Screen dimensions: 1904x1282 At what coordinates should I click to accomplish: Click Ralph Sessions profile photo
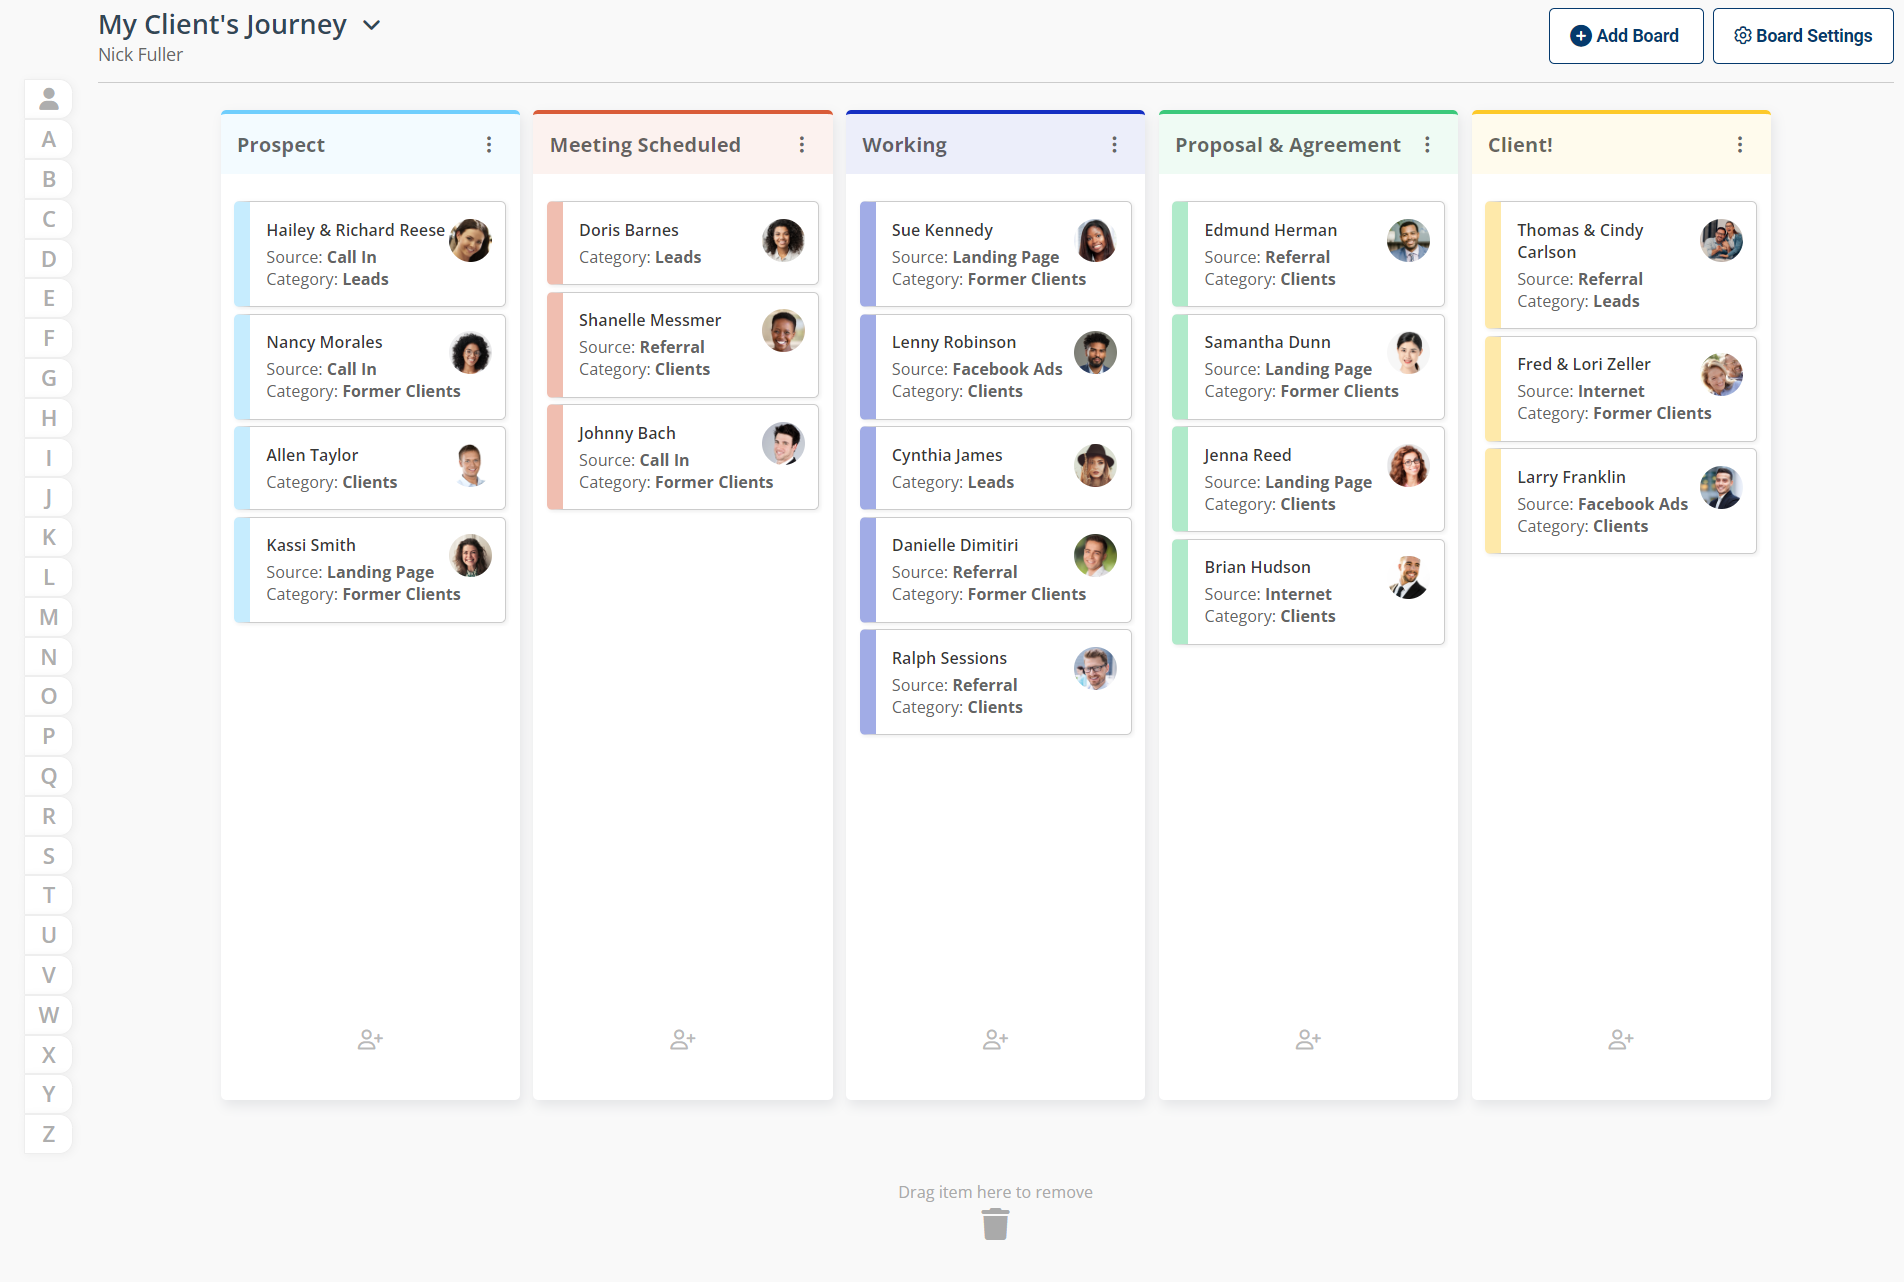(1095, 668)
